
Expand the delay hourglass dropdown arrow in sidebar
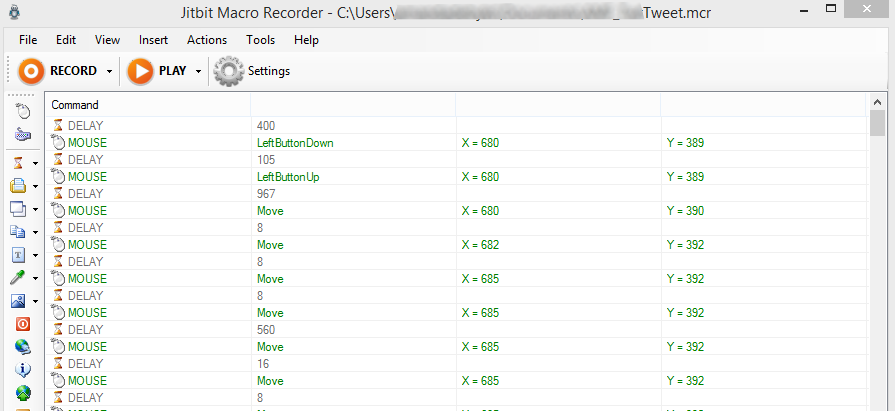pos(35,164)
